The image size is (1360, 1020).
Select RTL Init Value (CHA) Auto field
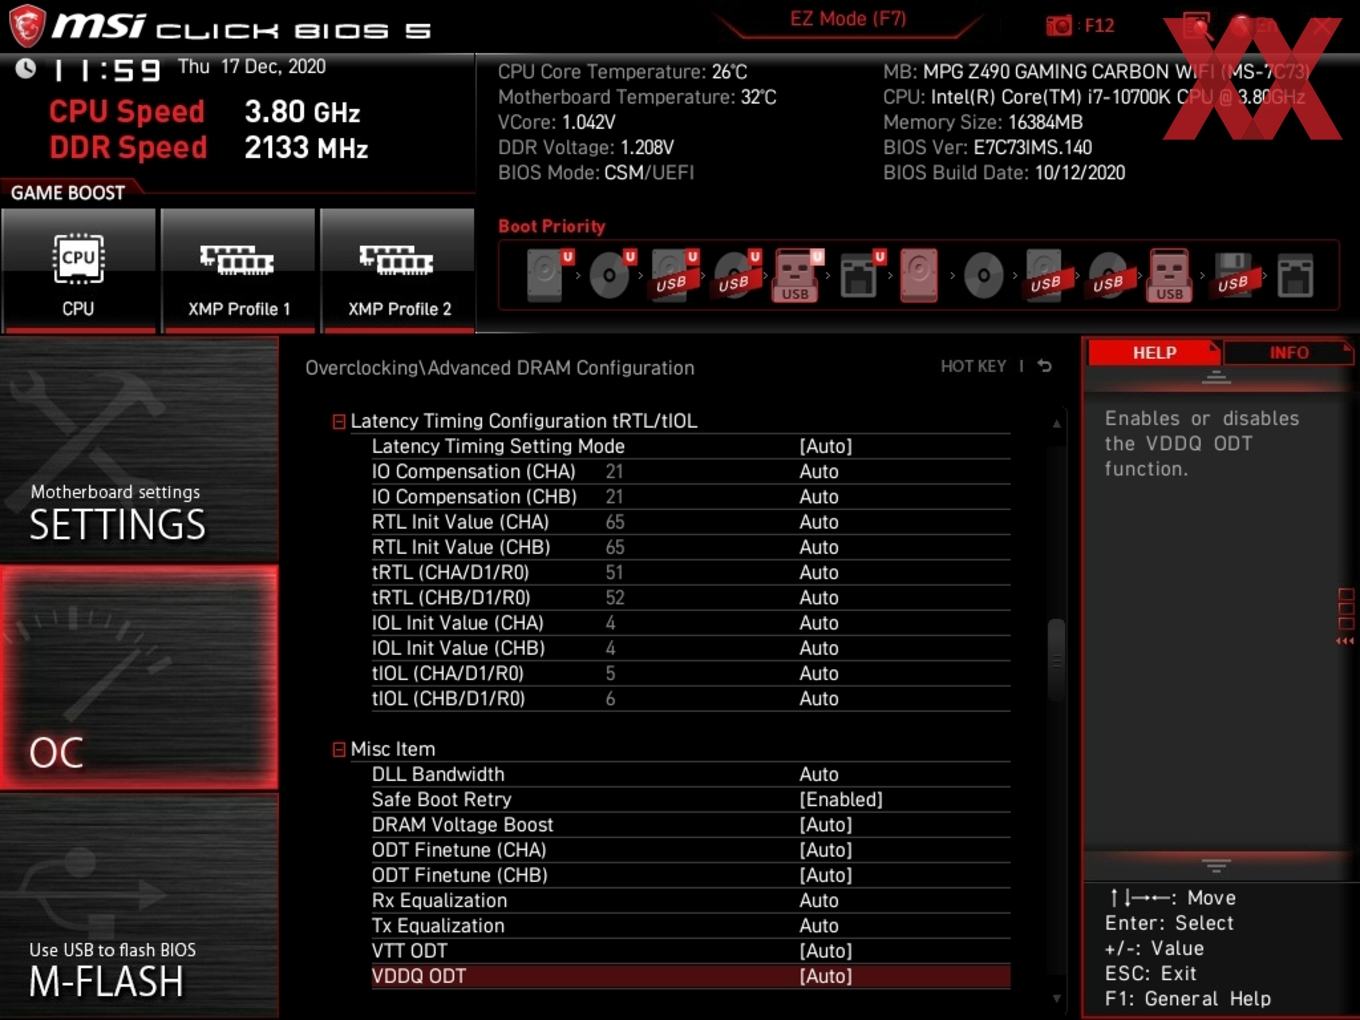click(818, 522)
